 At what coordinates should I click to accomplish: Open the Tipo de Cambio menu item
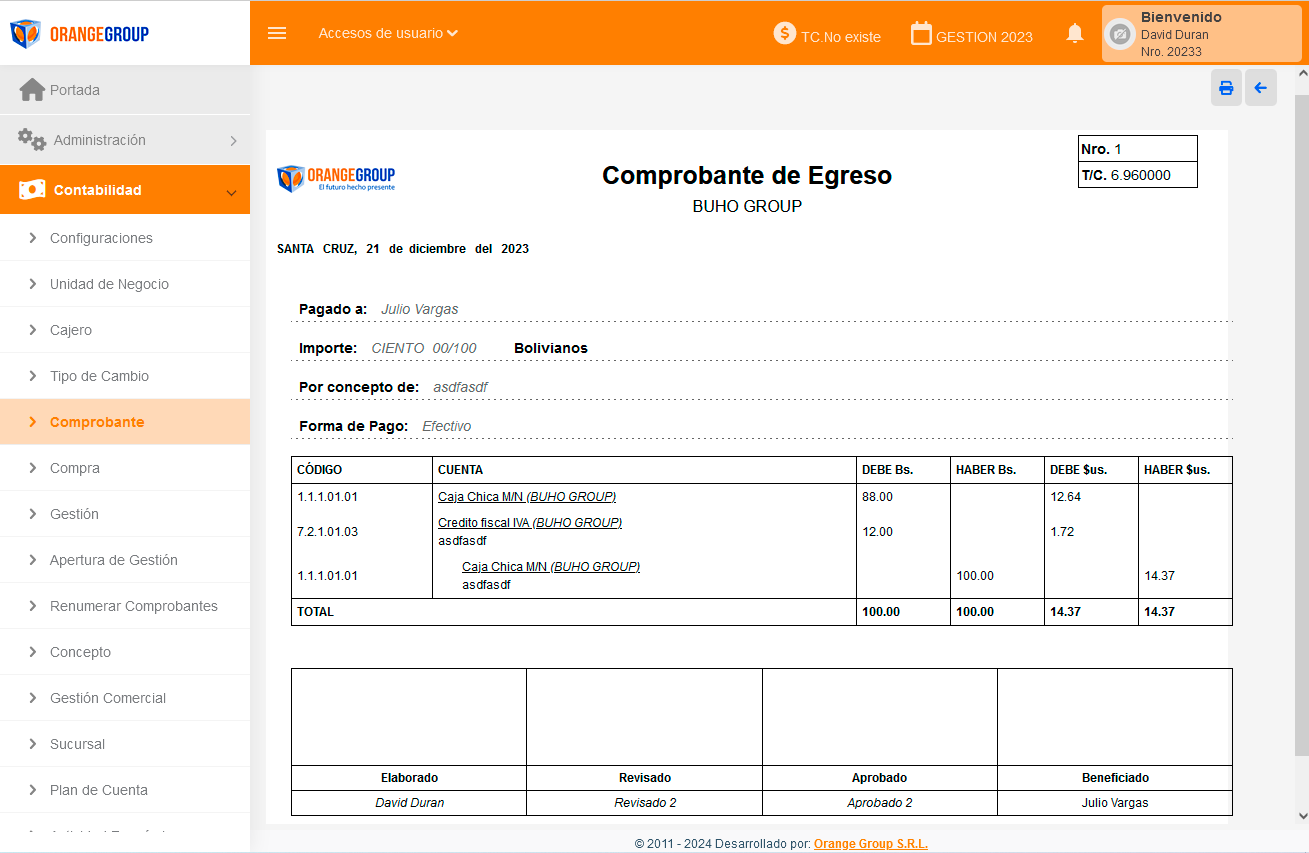pyautogui.click(x=99, y=376)
